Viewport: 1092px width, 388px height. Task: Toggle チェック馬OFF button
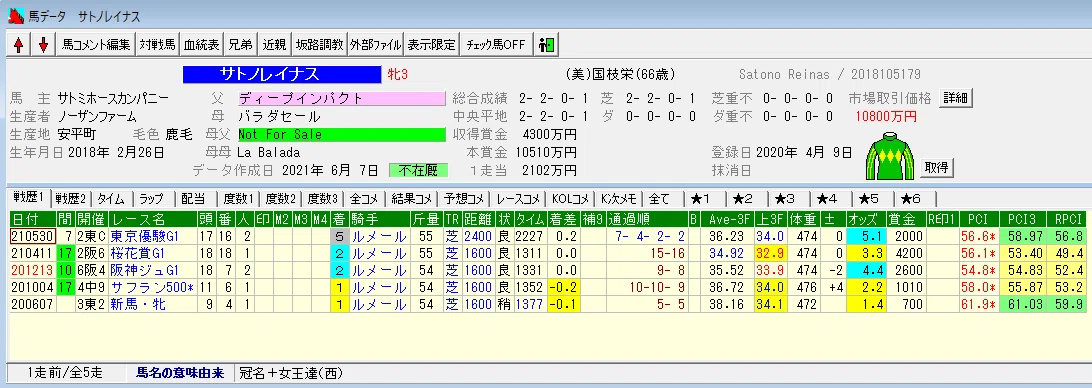point(496,45)
